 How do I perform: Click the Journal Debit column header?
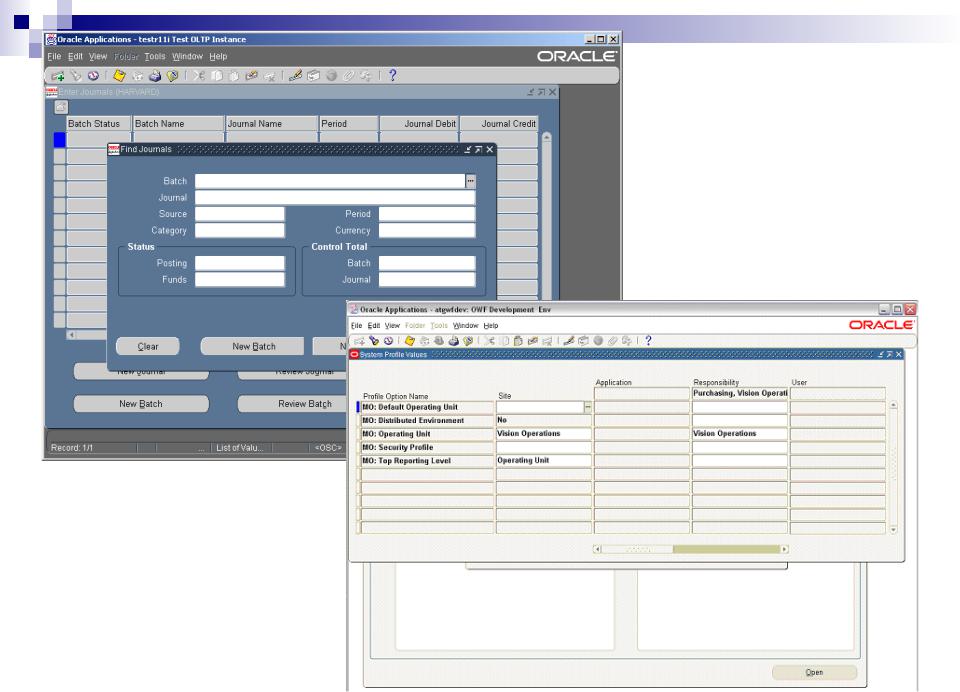[x=419, y=124]
